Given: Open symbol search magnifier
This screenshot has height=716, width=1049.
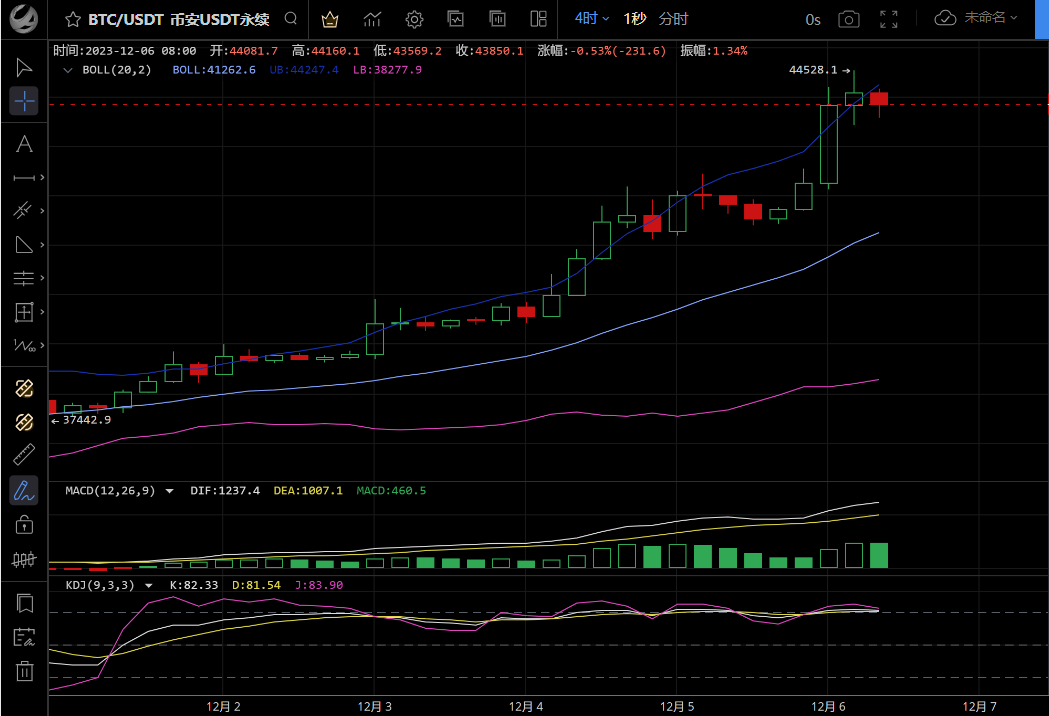Looking at the screenshot, I should point(291,19).
